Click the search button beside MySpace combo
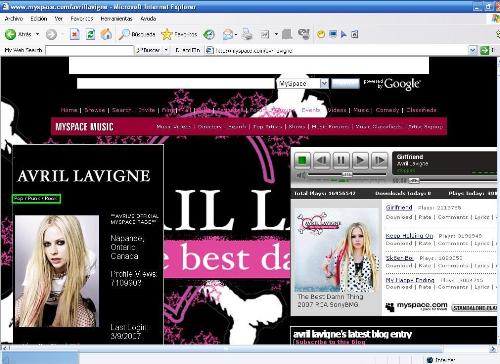Image resolution: width=500 pixels, height=364 pixels. point(345,83)
